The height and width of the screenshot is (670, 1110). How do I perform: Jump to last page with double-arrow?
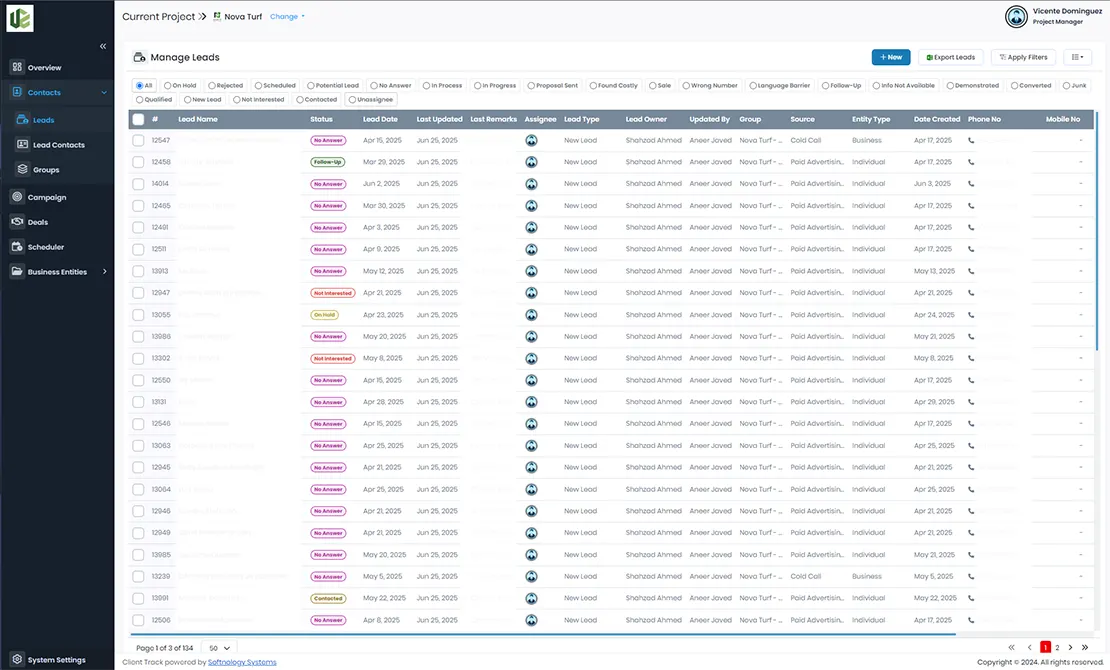pyautogui.click(x=1084, y=648)
